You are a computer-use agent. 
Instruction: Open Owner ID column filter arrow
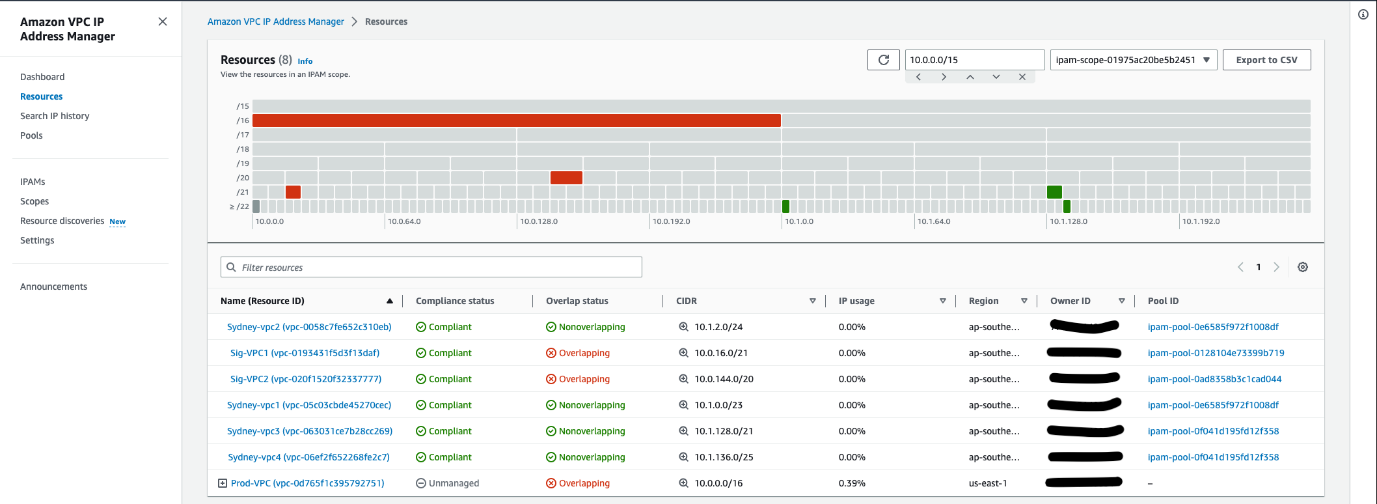(1122, 301)
